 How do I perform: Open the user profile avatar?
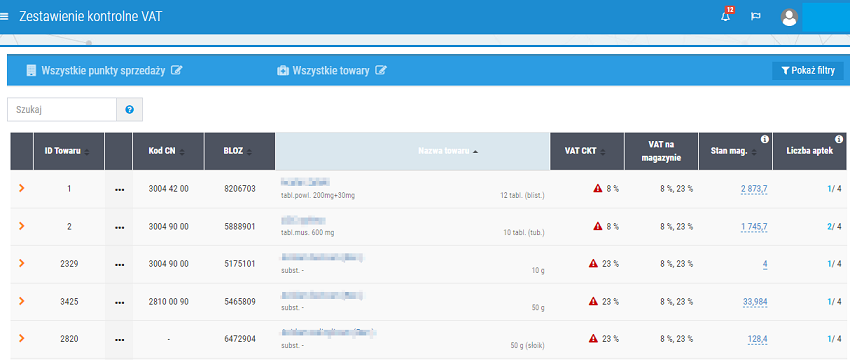789,17
